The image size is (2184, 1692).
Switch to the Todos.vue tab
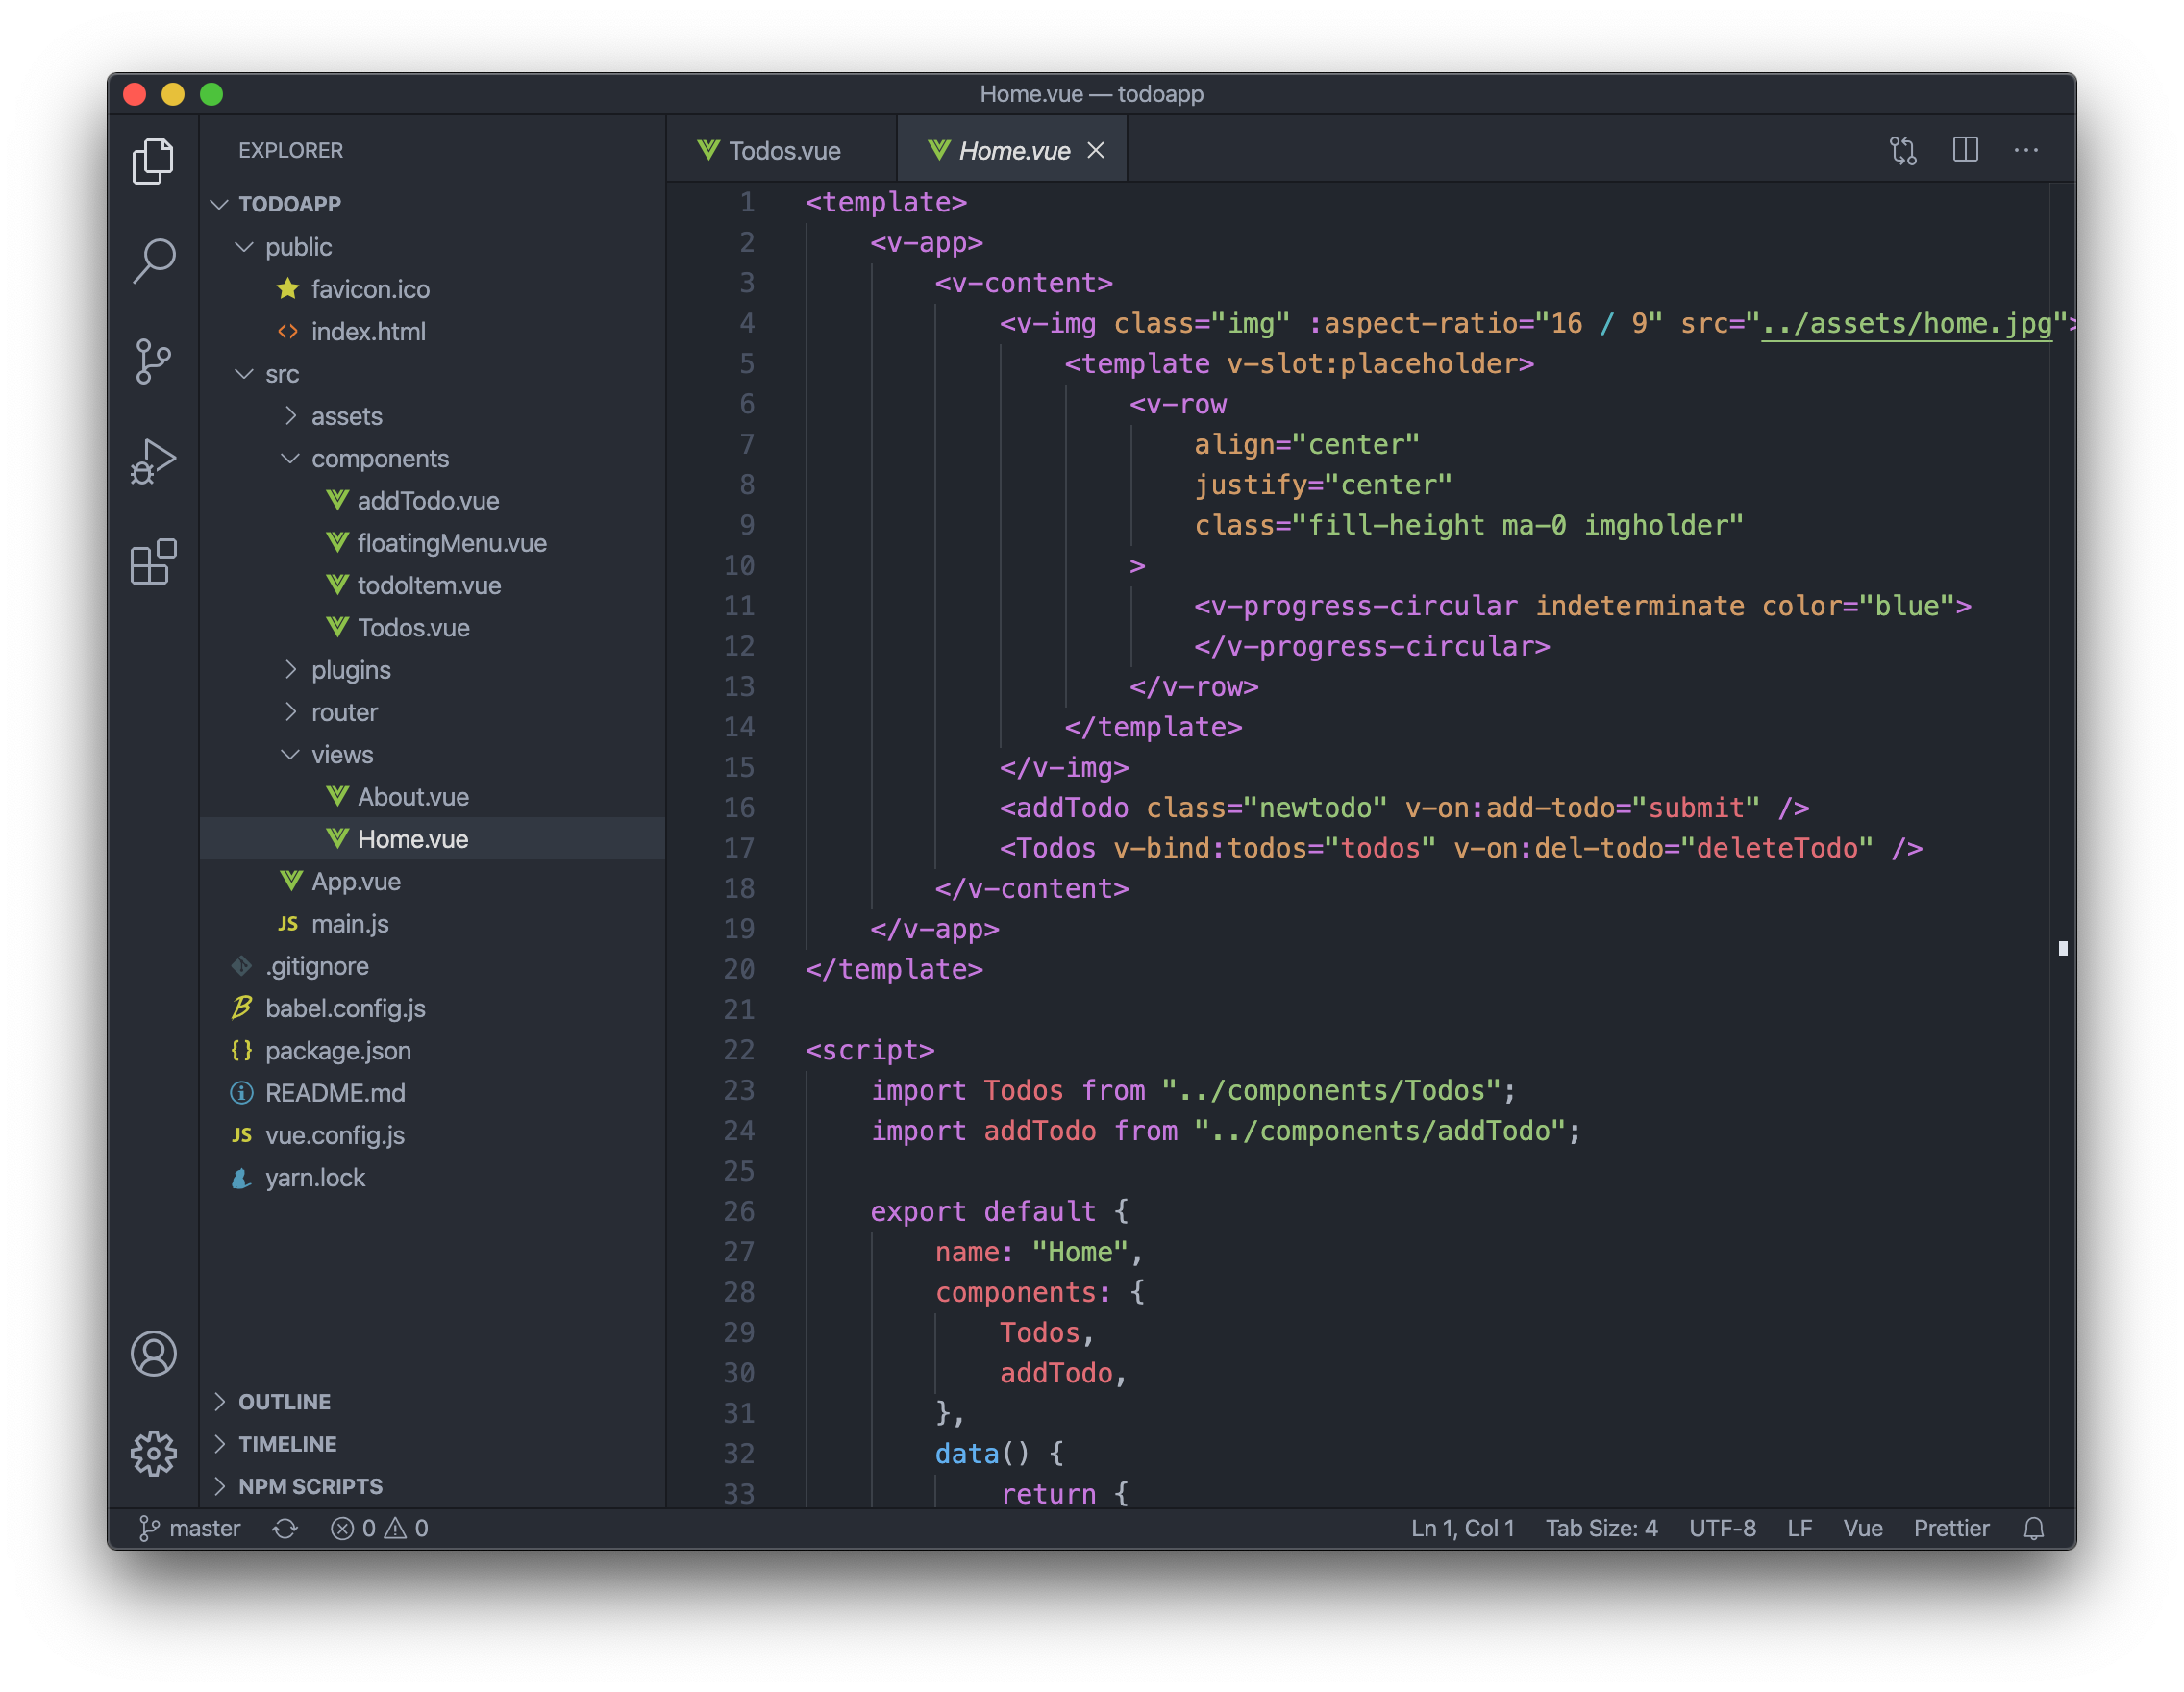pos(782,150)
